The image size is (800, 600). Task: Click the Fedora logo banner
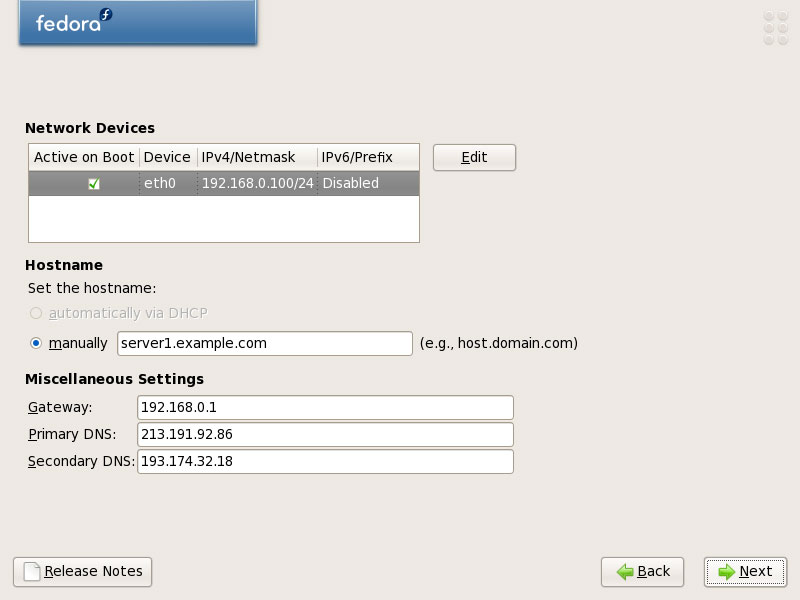tap(138, 22)
